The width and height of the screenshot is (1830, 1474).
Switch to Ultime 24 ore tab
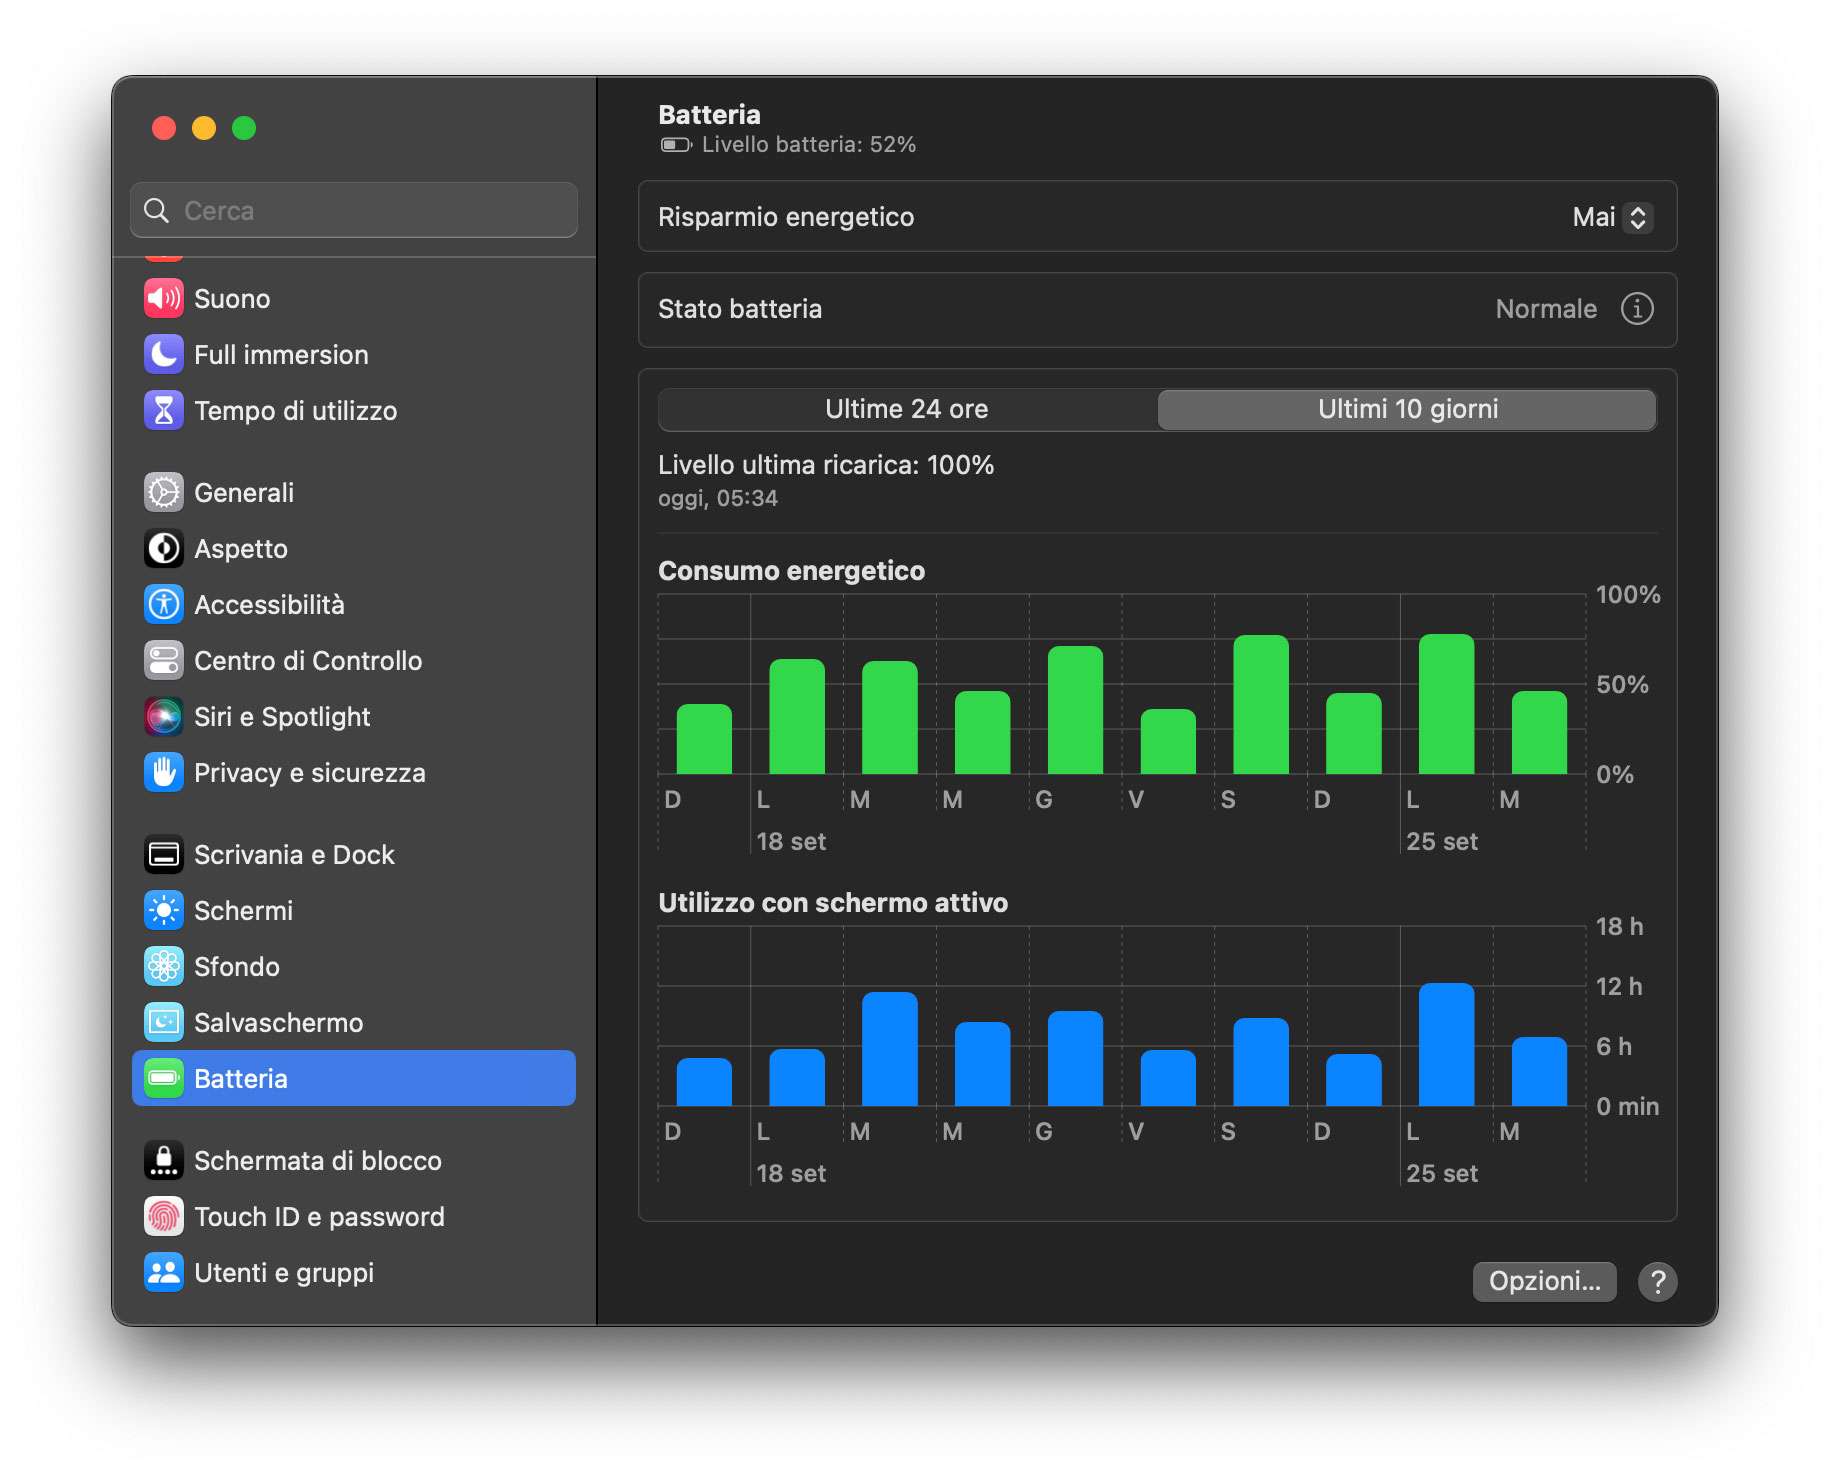click(907, 409)
